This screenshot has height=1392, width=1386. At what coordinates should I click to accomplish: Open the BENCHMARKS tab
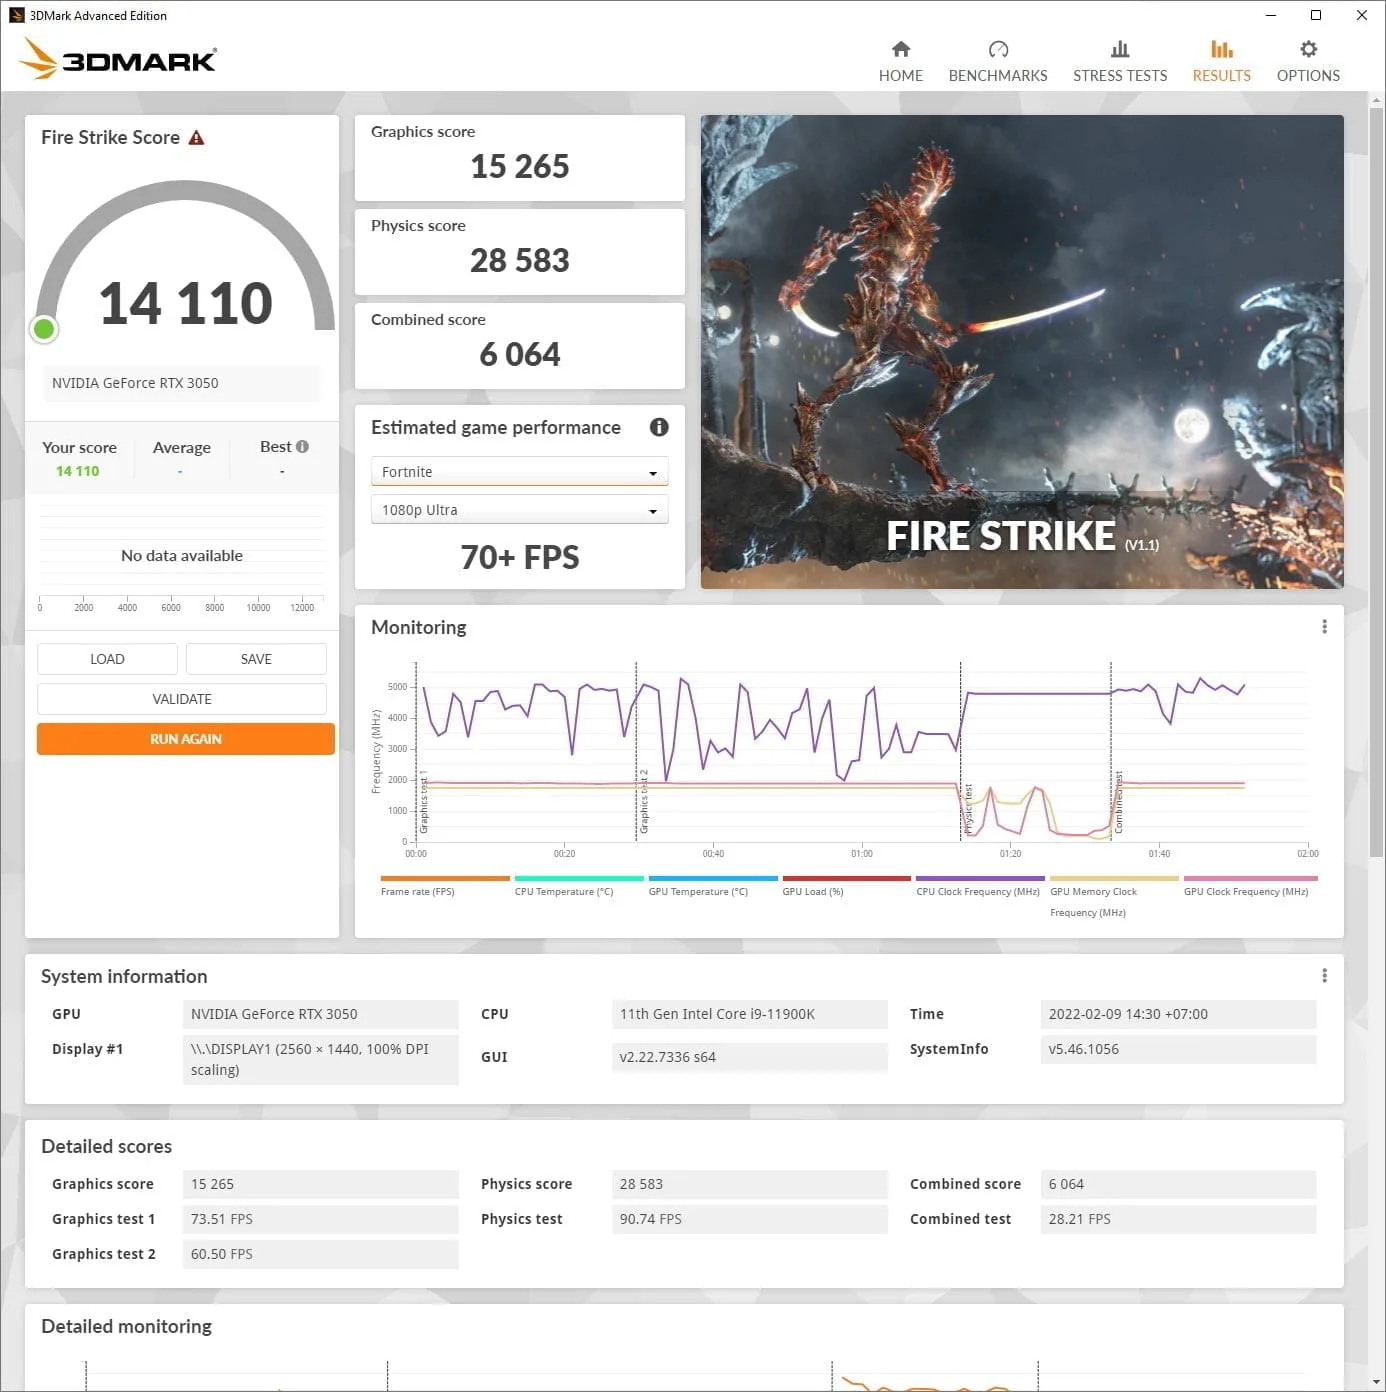tap(997, 62)
